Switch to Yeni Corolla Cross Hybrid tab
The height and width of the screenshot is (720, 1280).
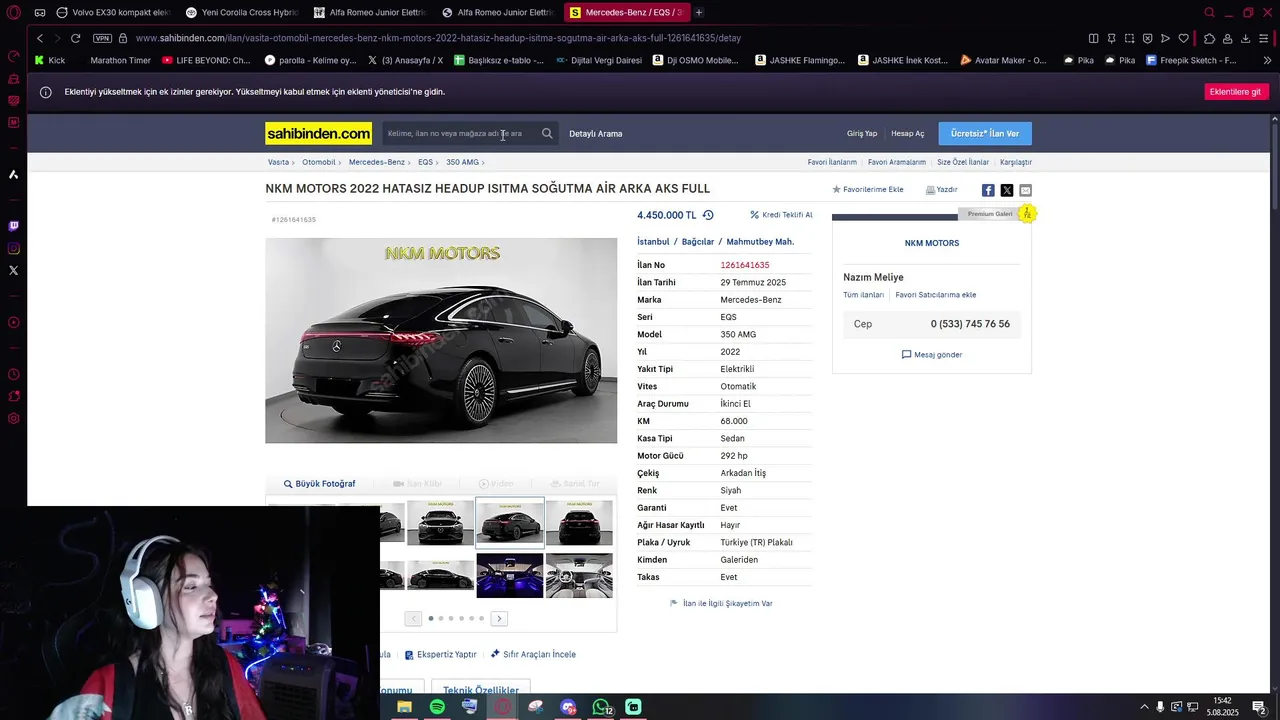click(x=242, y=13)
